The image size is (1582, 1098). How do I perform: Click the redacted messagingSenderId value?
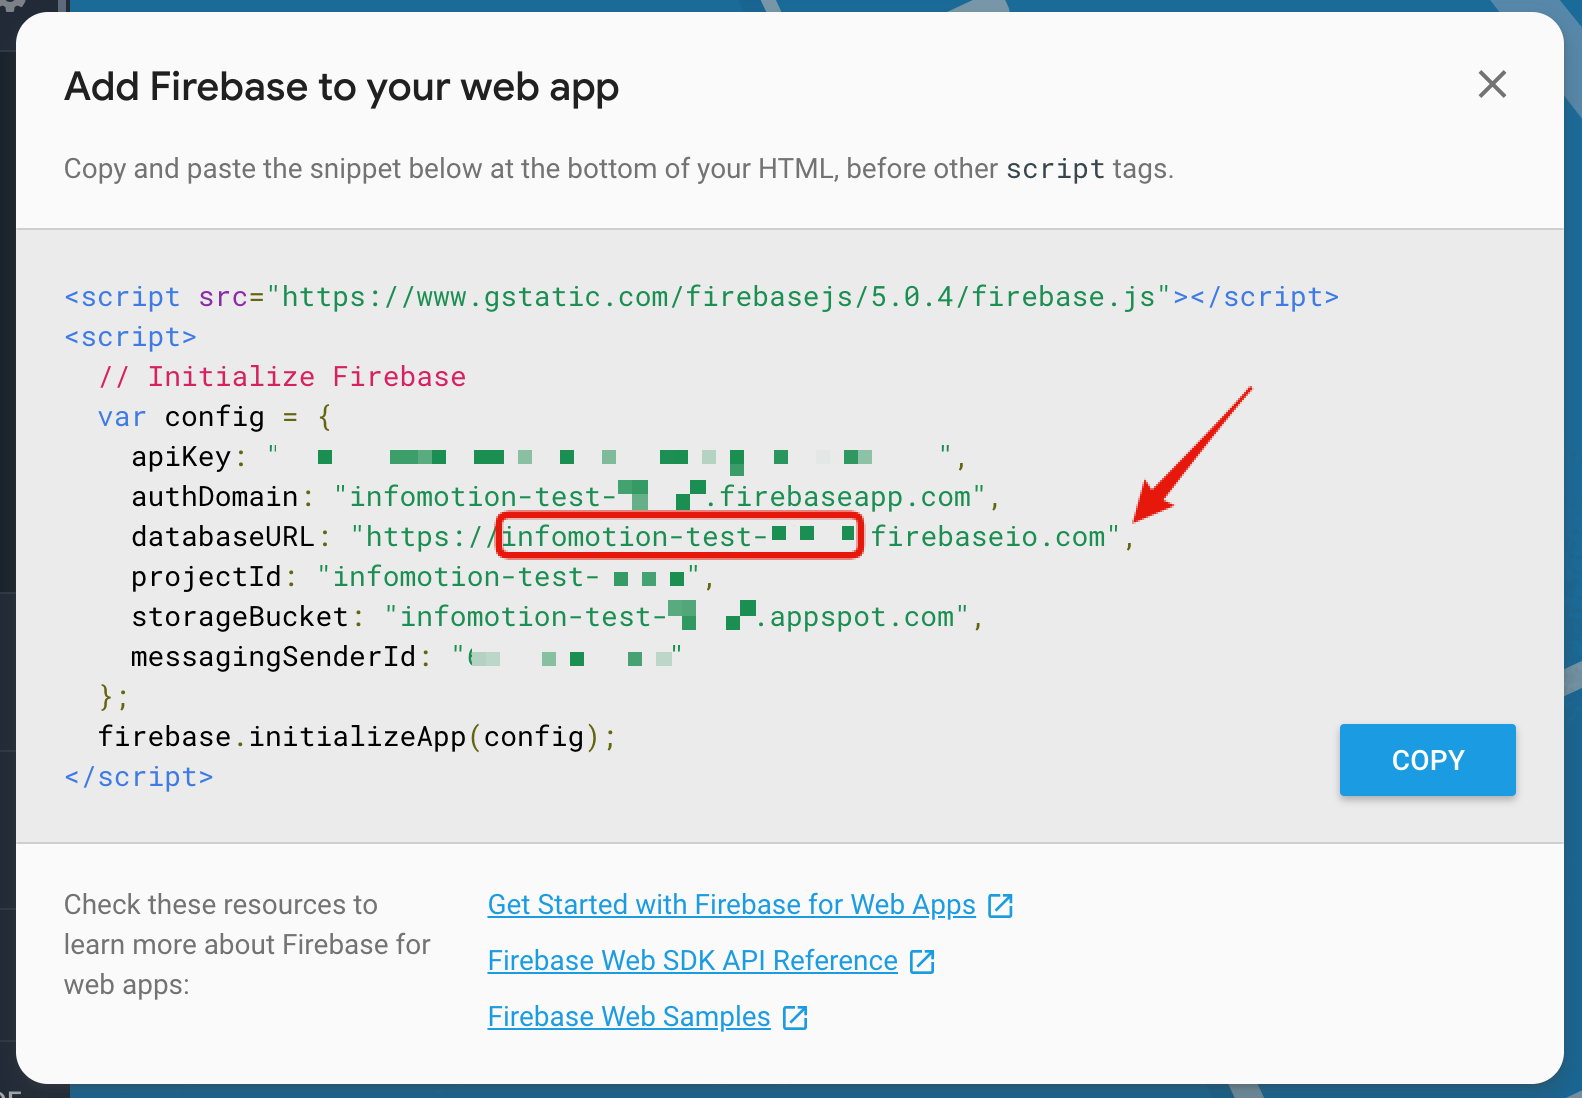(x=575, y=657)
